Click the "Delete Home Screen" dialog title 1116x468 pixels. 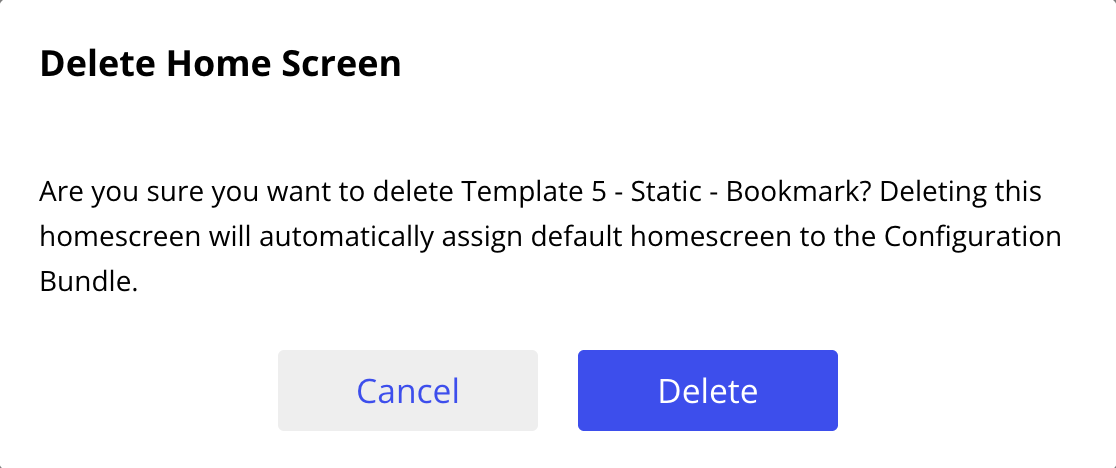click(x=220, y=65)
